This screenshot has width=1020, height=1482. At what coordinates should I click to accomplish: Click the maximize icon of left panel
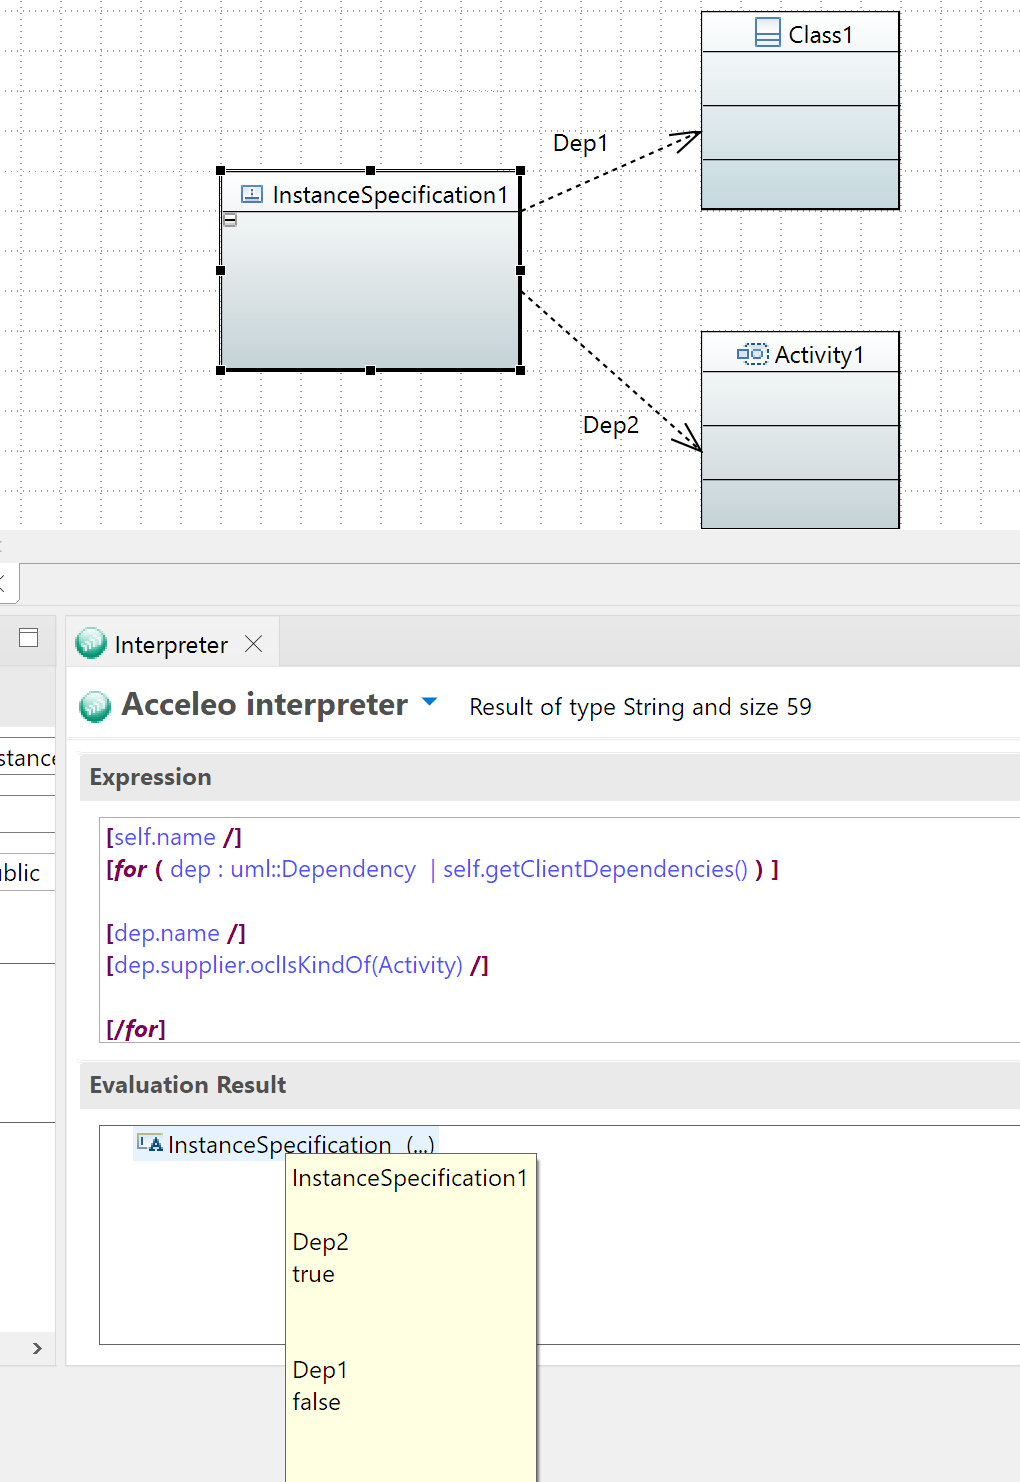tap(29, 638)
